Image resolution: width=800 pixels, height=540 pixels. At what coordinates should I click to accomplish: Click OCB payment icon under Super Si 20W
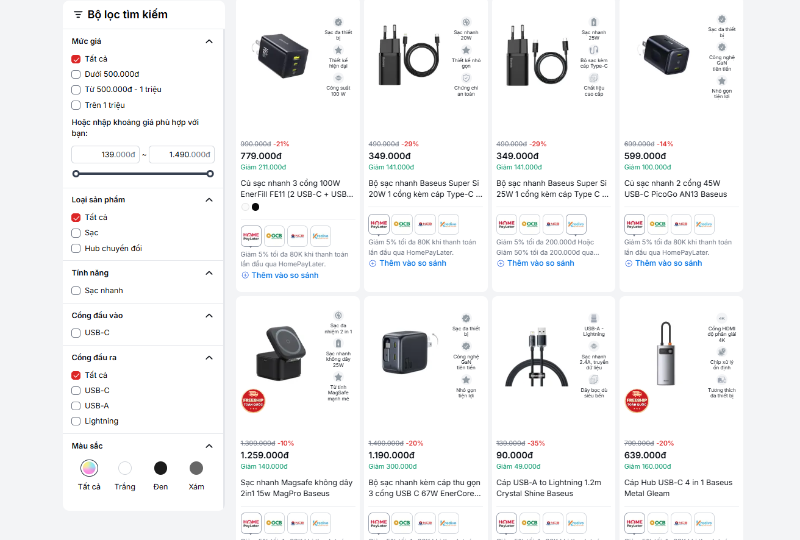402,224
